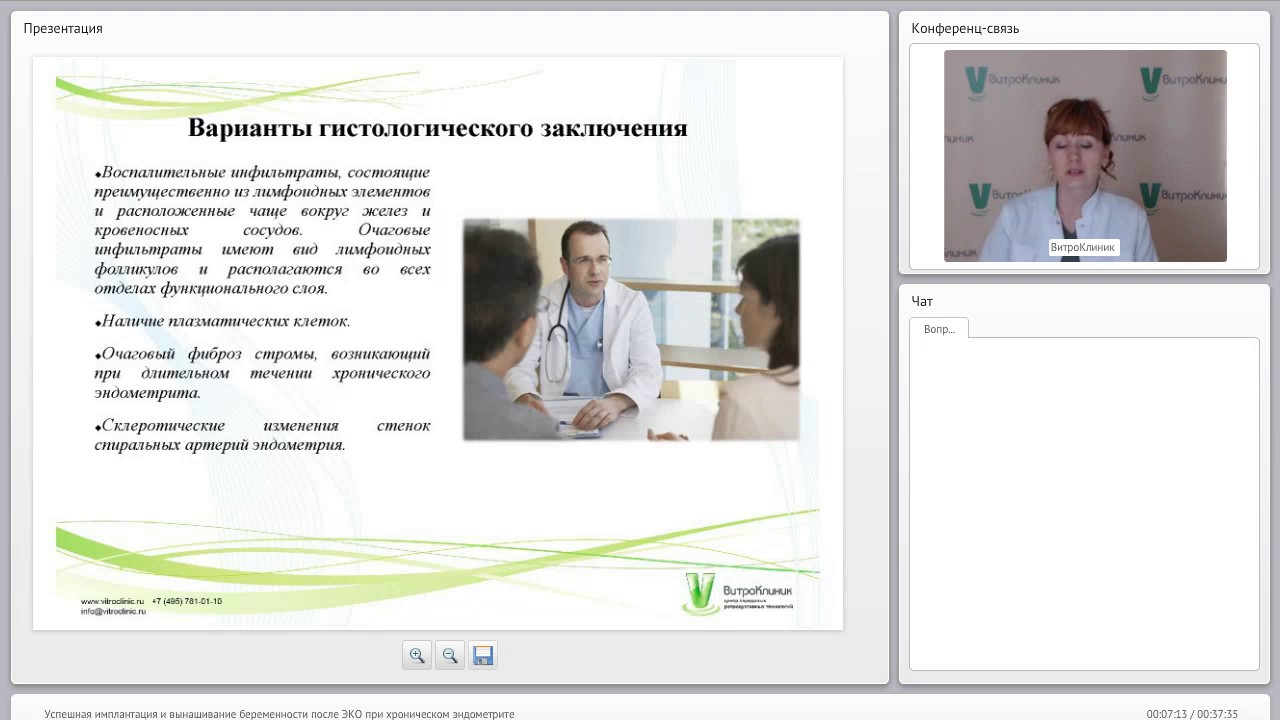Click bullet 'Очаговый фиброз стромы...'
Screen dimensions: 1280x720
(263, 373)
